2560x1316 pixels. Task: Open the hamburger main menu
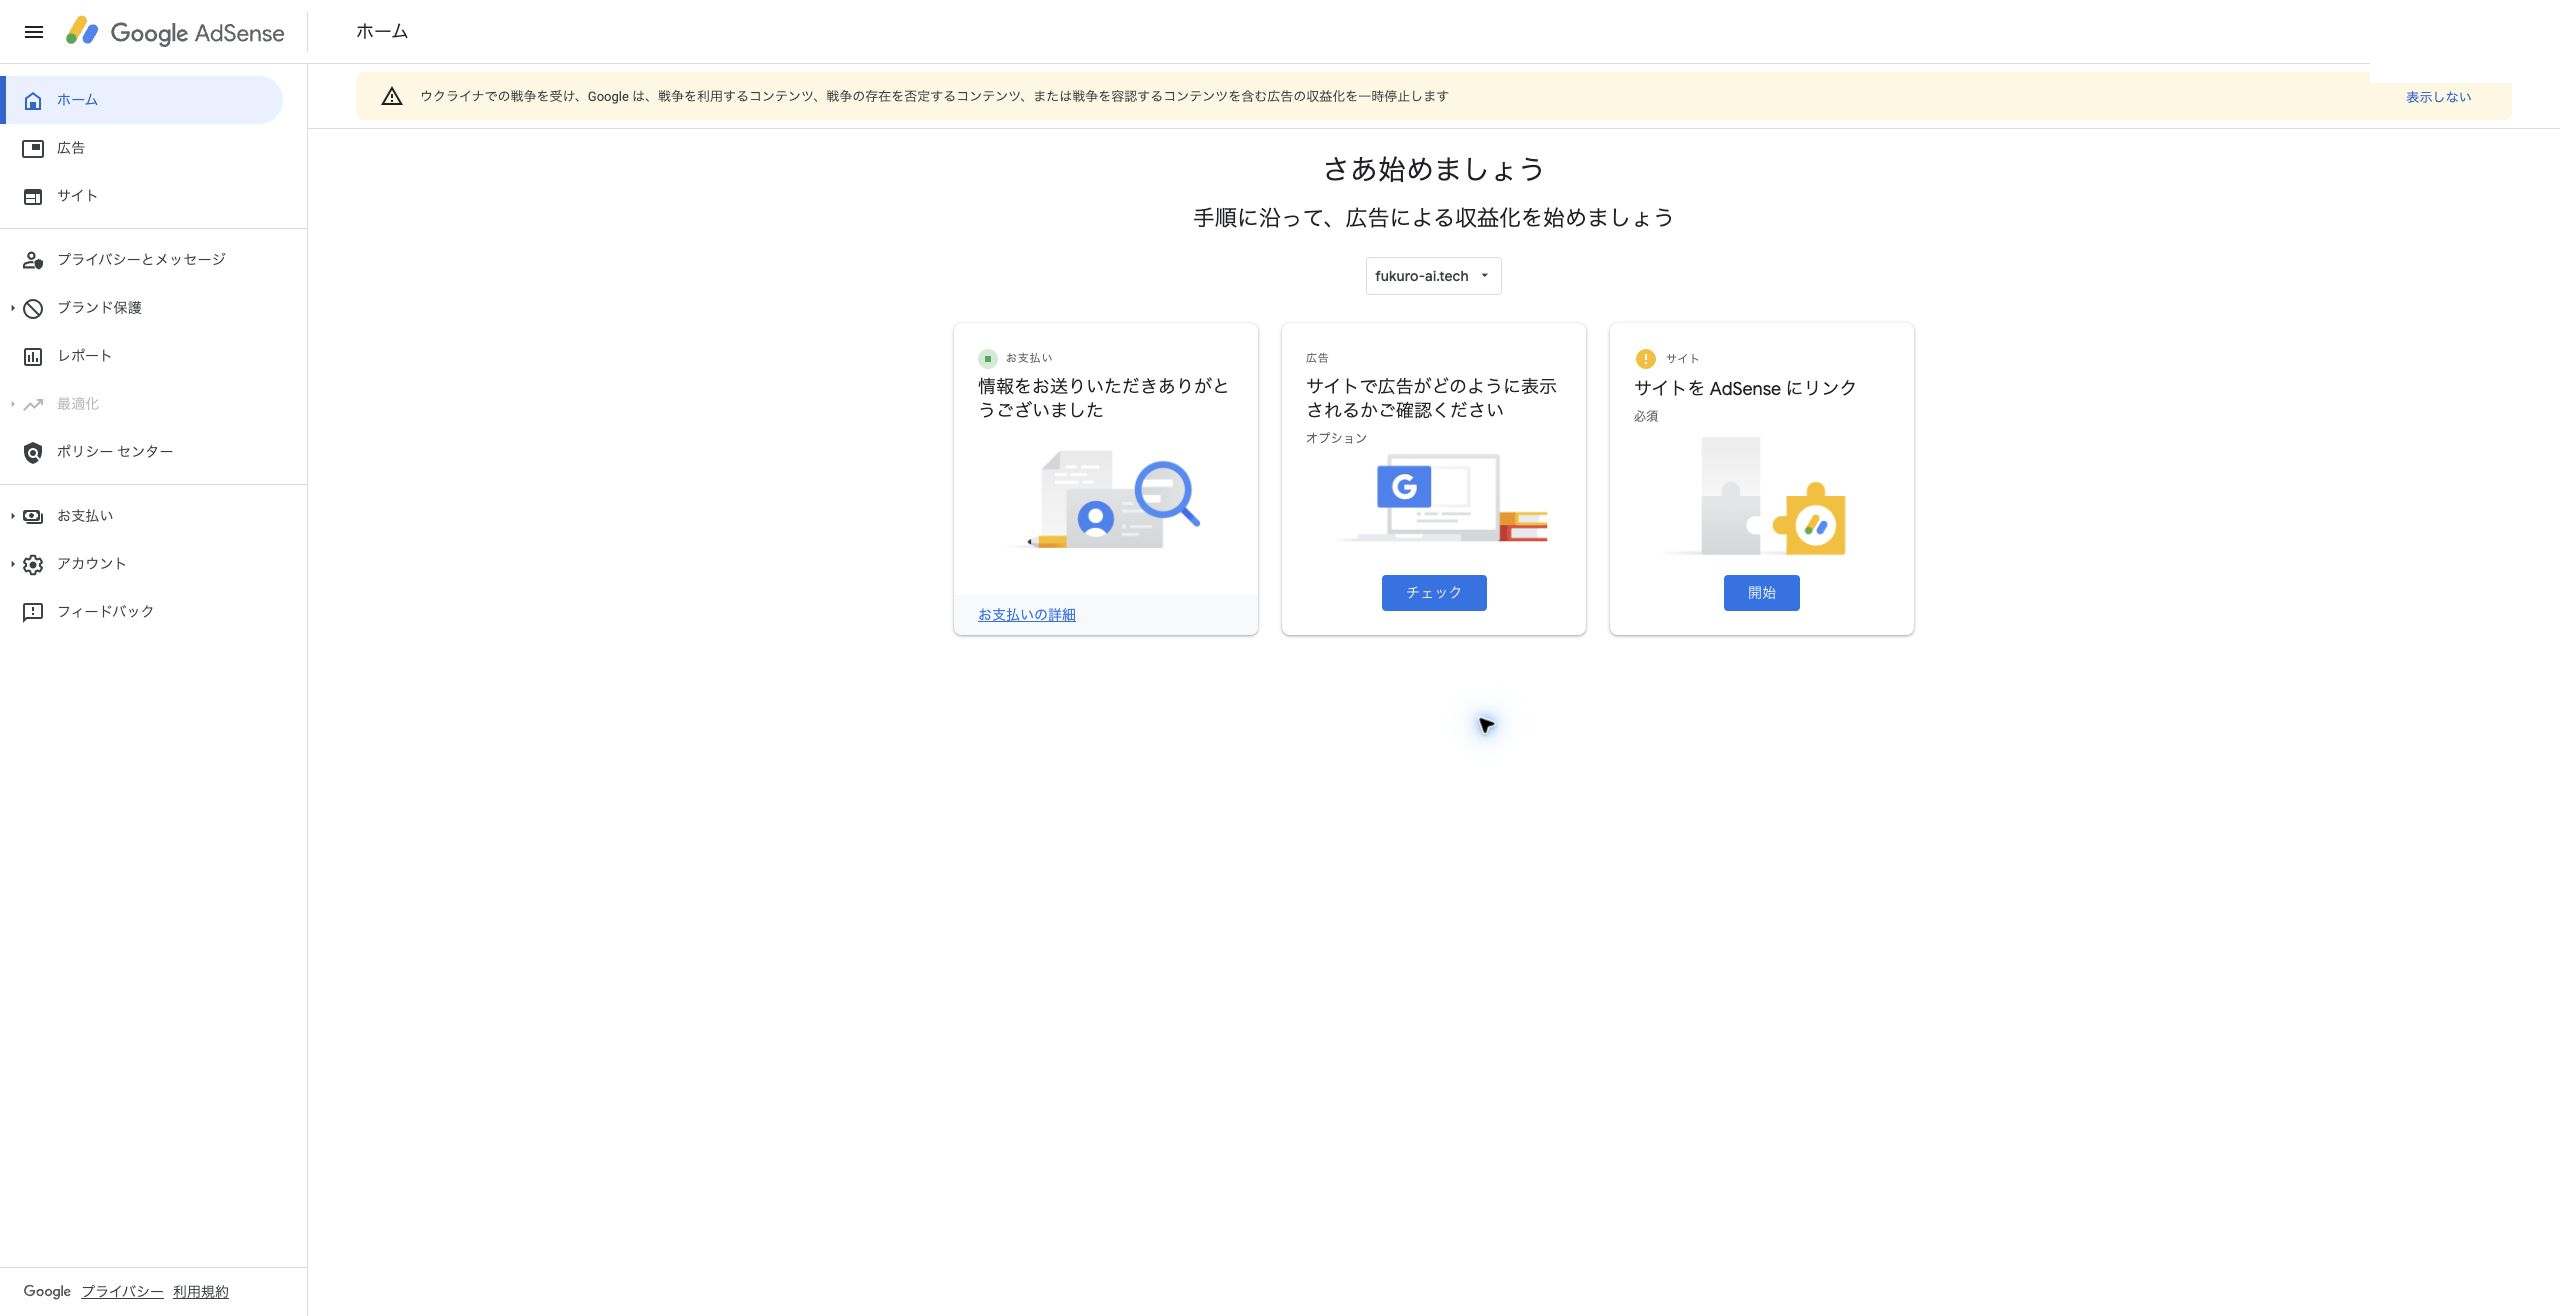tap(33, 32)
